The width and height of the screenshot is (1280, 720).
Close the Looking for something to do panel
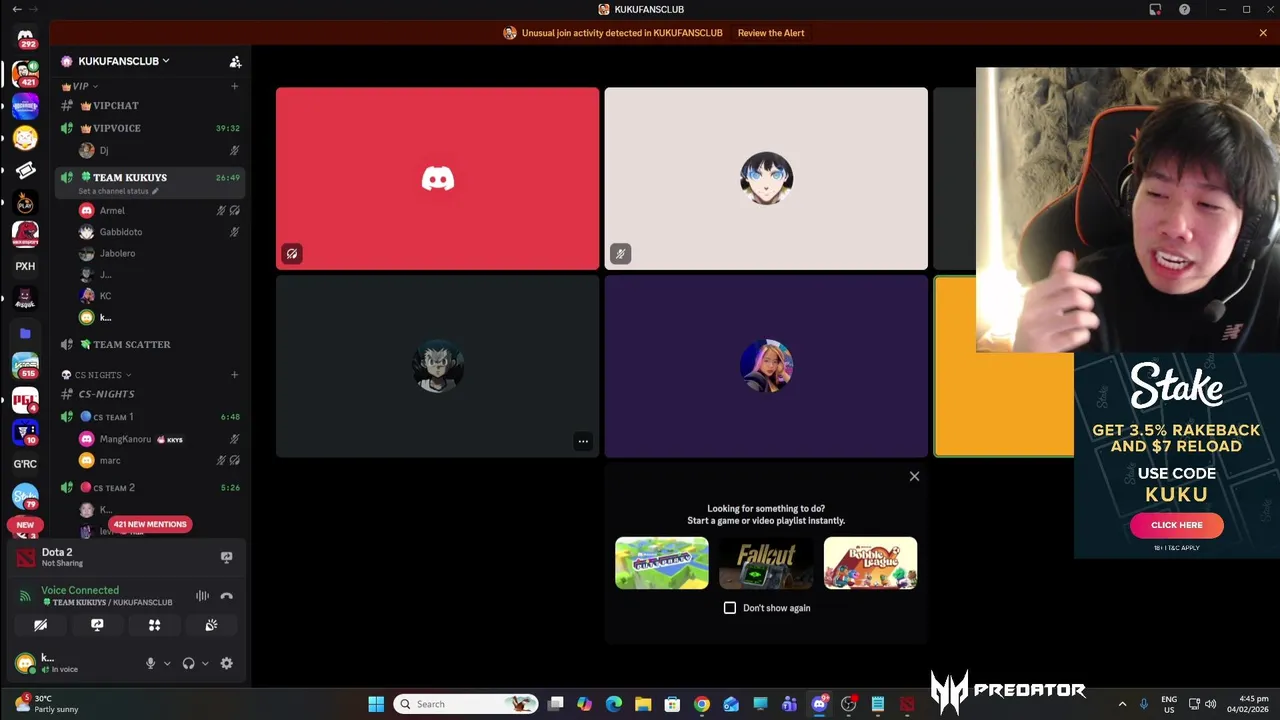click(914, 476)
